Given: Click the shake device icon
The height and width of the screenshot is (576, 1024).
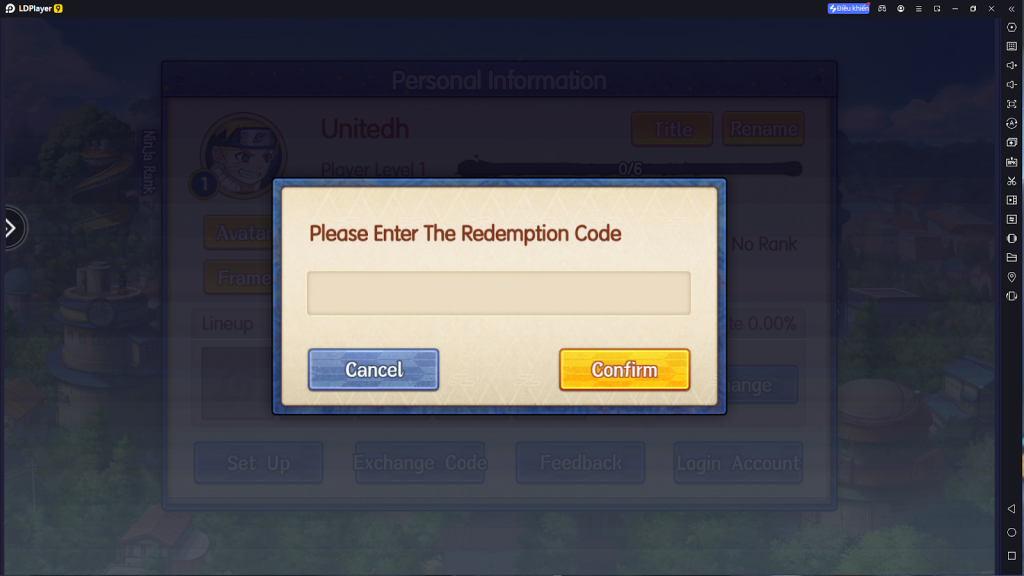Looking at the screenshot, I should tap(1012, 296).
